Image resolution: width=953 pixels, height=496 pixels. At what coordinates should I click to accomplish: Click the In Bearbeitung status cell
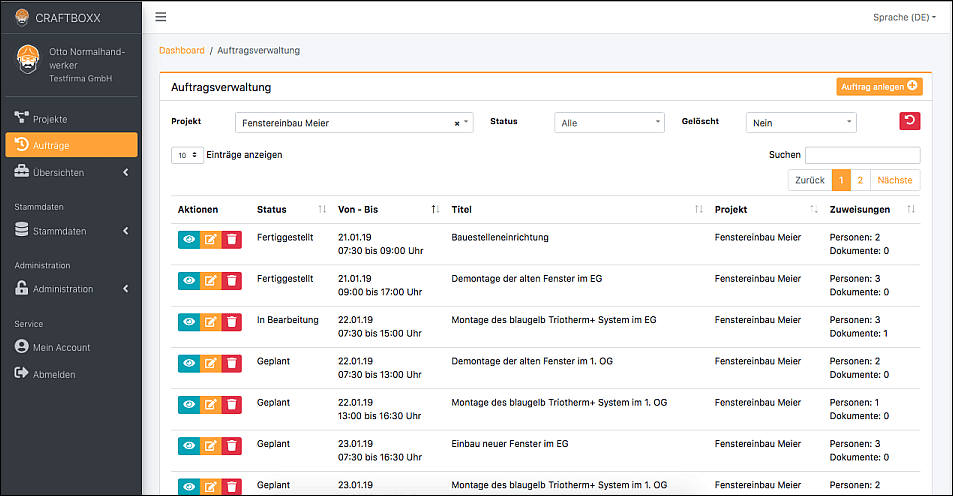(287, 320)
